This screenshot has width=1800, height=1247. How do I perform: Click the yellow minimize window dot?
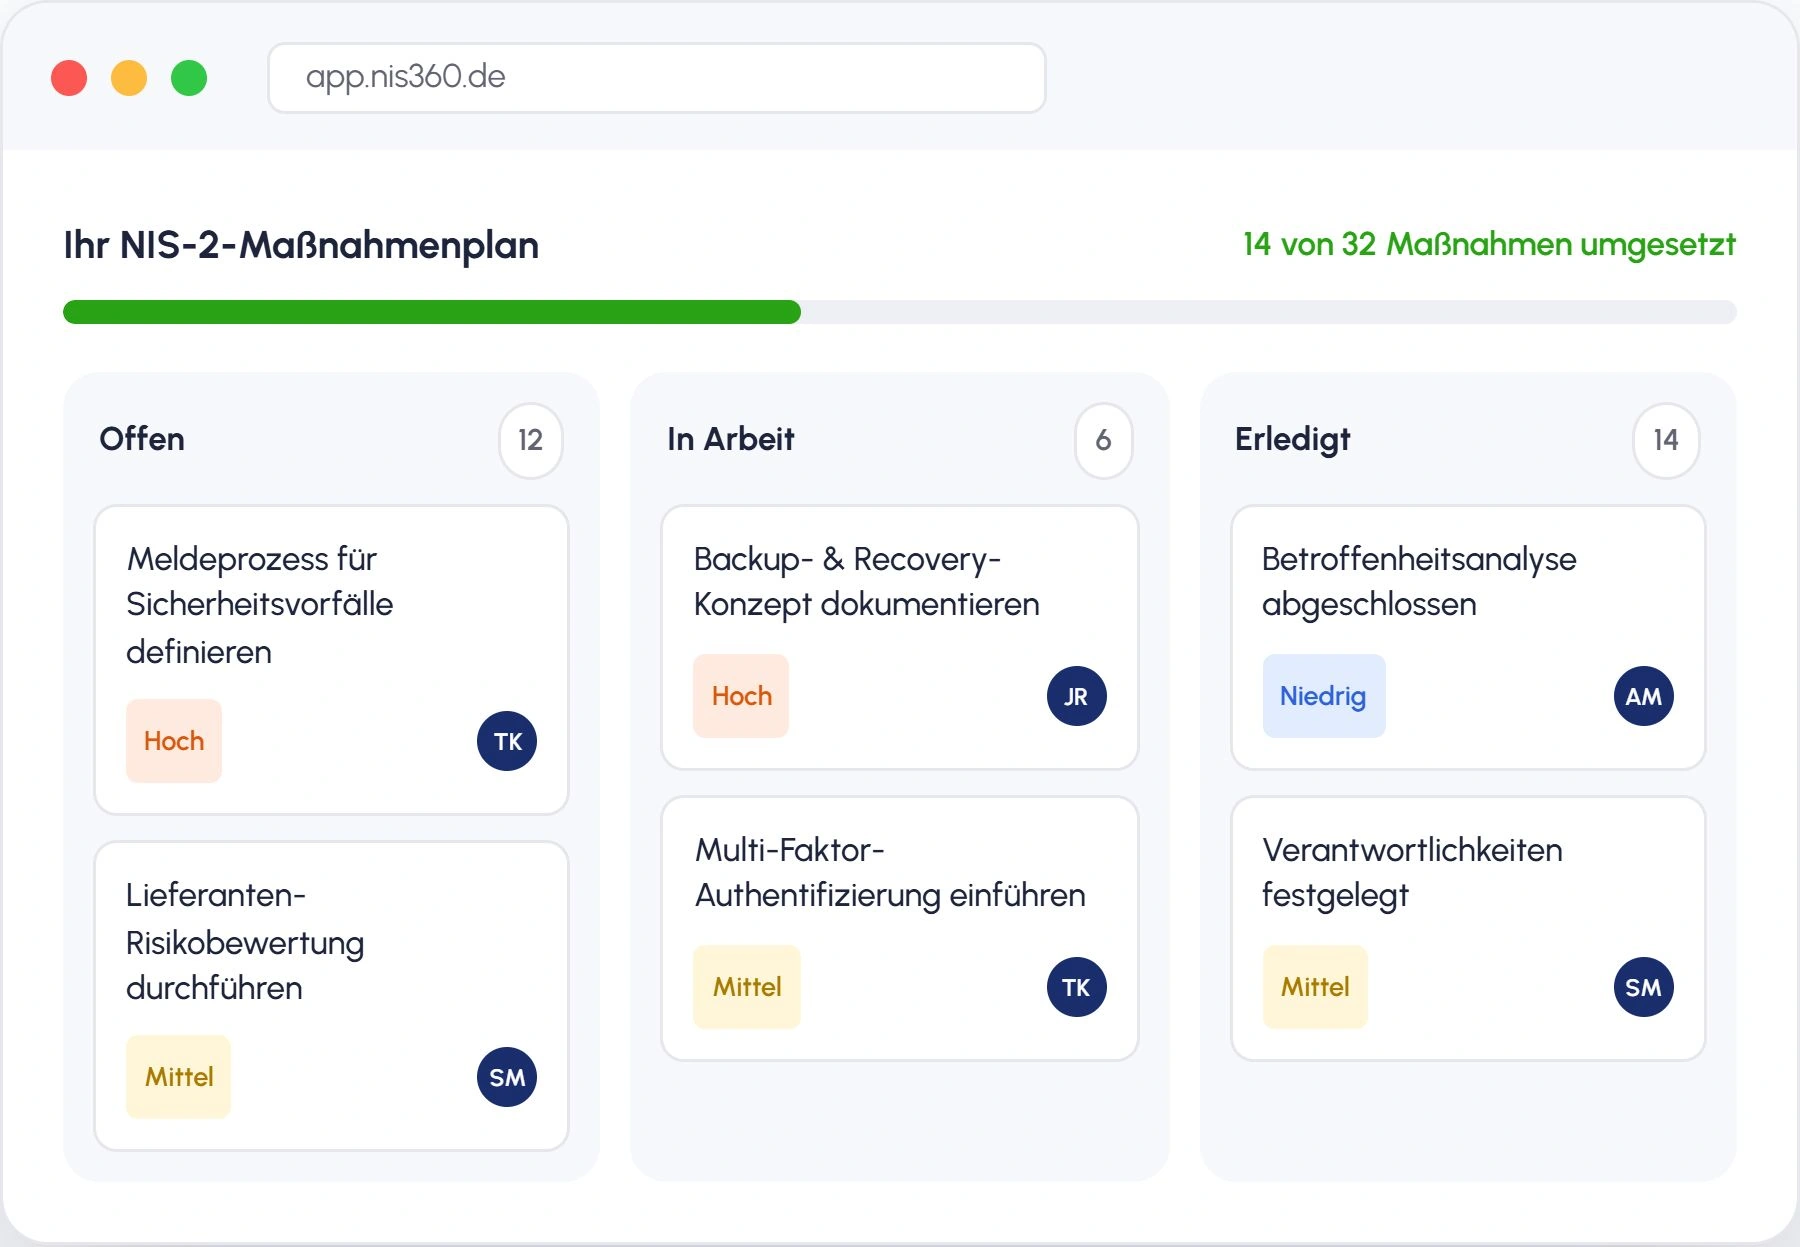[129, 78]
